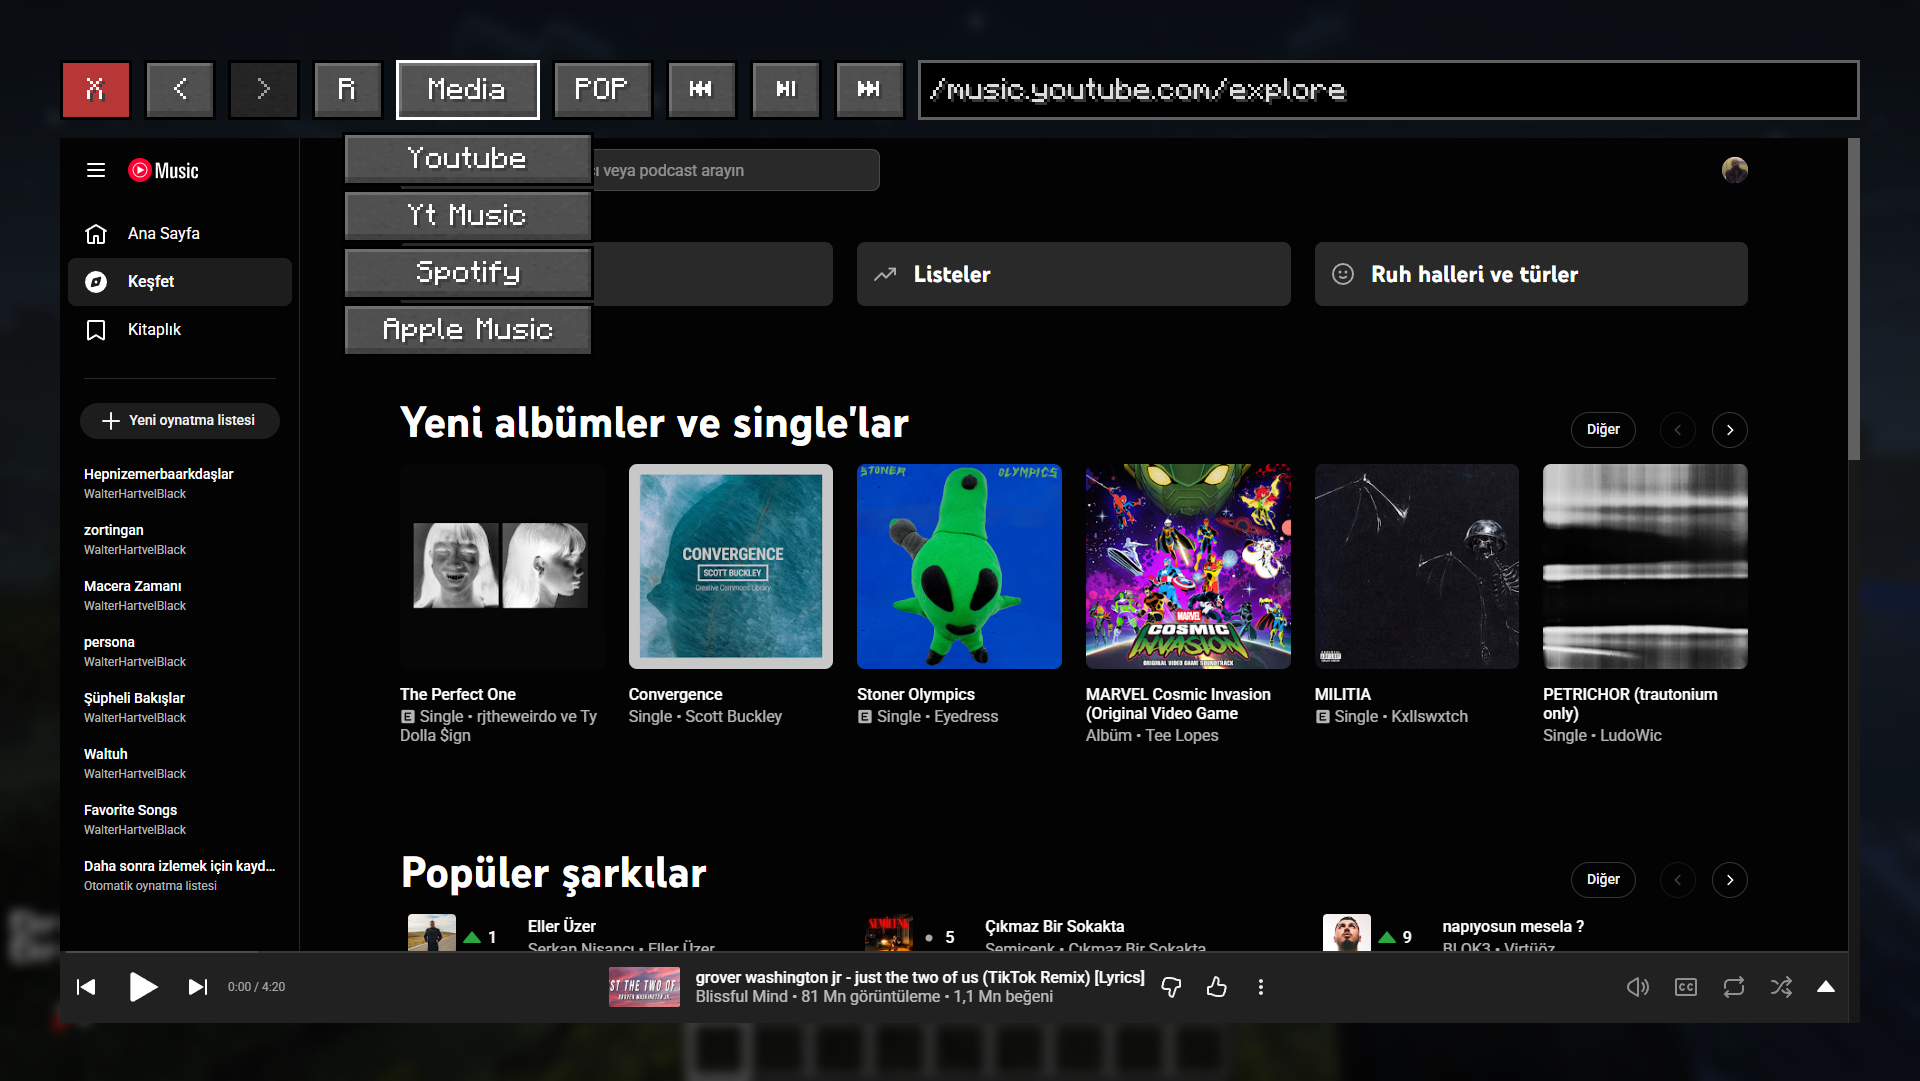The image size is (1920, 1081).
Task: Skip to next track in top toolbar
Action: [869, 90]
